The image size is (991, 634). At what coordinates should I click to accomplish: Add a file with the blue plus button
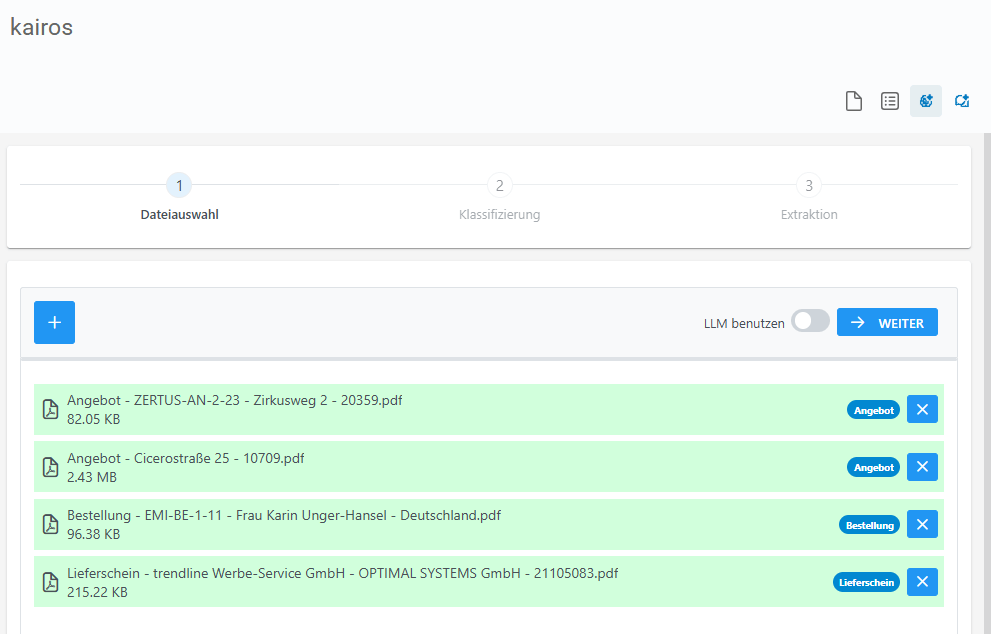[54, 322]
